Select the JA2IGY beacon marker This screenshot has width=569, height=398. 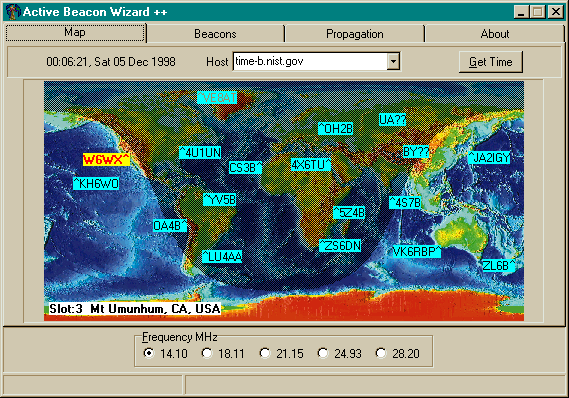point(489,157)
